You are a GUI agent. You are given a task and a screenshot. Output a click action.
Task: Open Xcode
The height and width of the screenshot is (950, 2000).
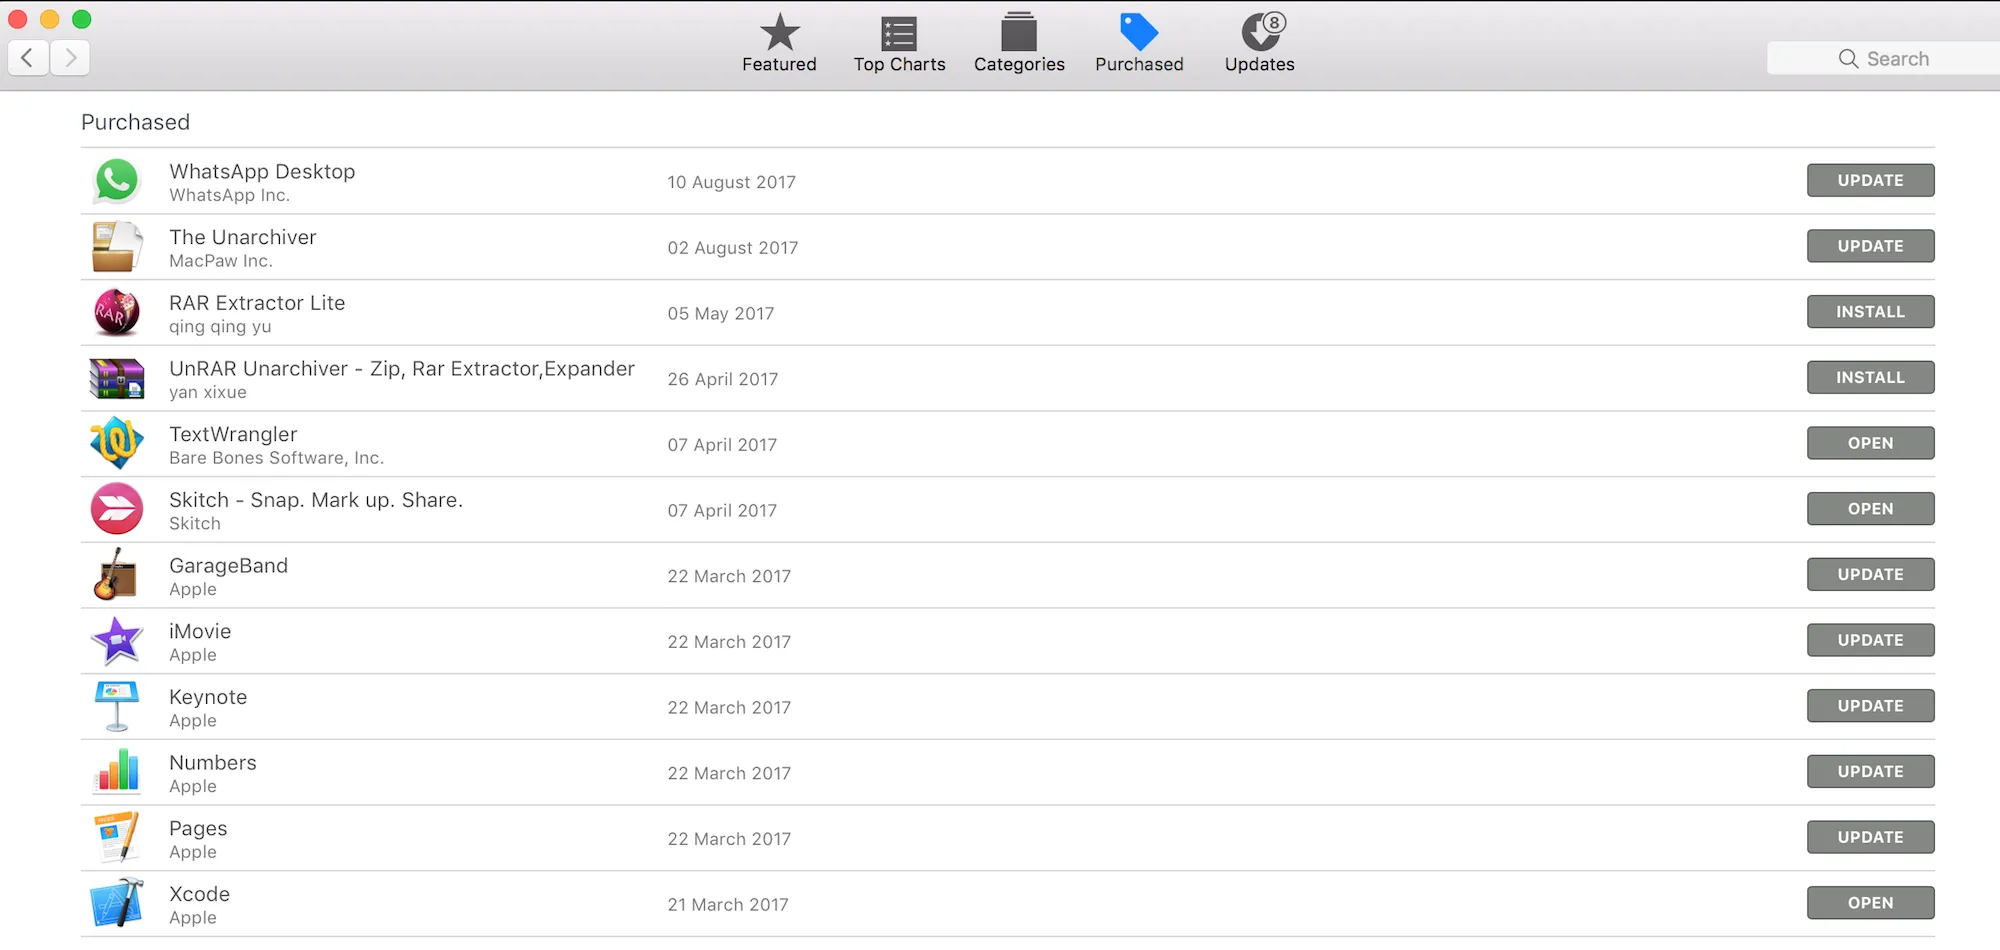[x=1870, y=903]
